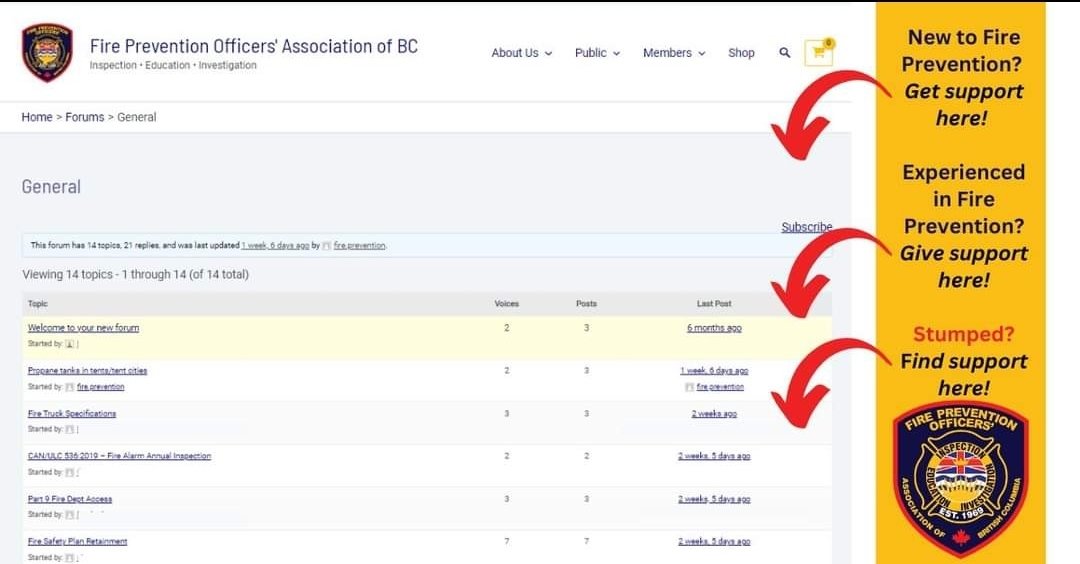Click General in the breadcrumb trail
The width and height of the screenshot is (1080, 564).
136,117
